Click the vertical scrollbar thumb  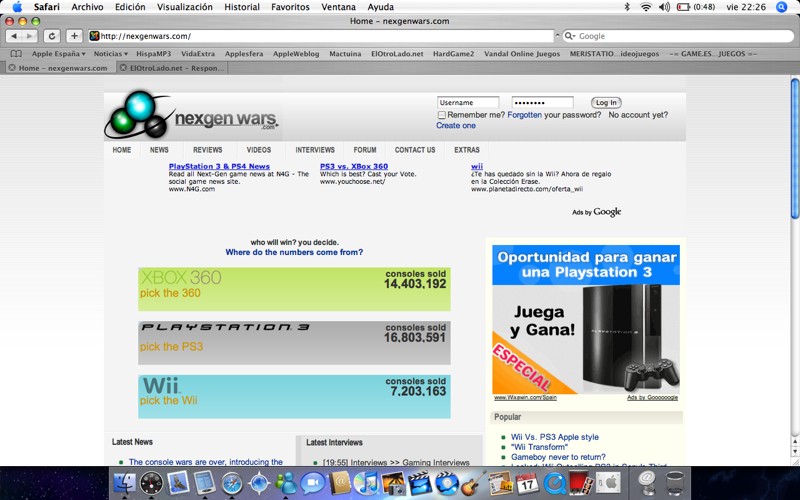pyautogui.click(x=795, y=148)
